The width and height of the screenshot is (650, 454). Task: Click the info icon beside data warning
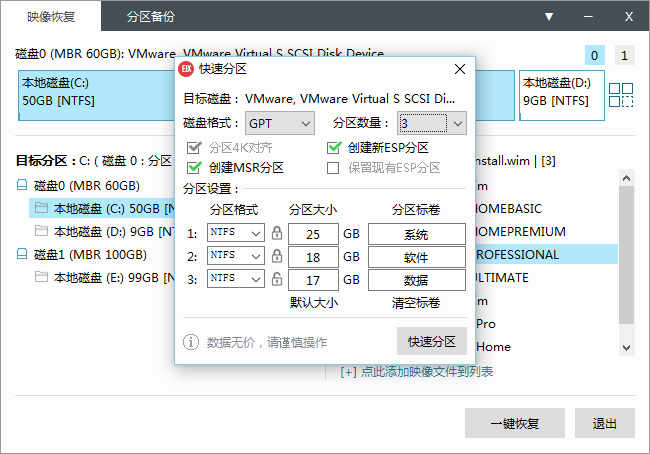(191, 342)
